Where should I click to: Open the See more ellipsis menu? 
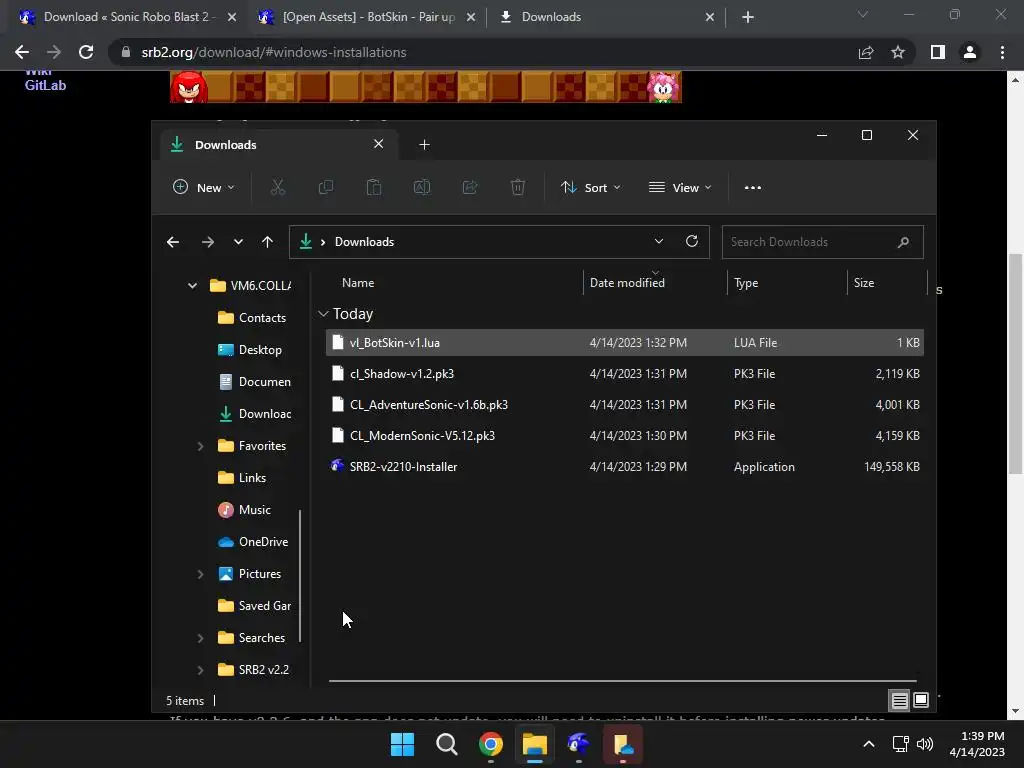click(752, 187)
